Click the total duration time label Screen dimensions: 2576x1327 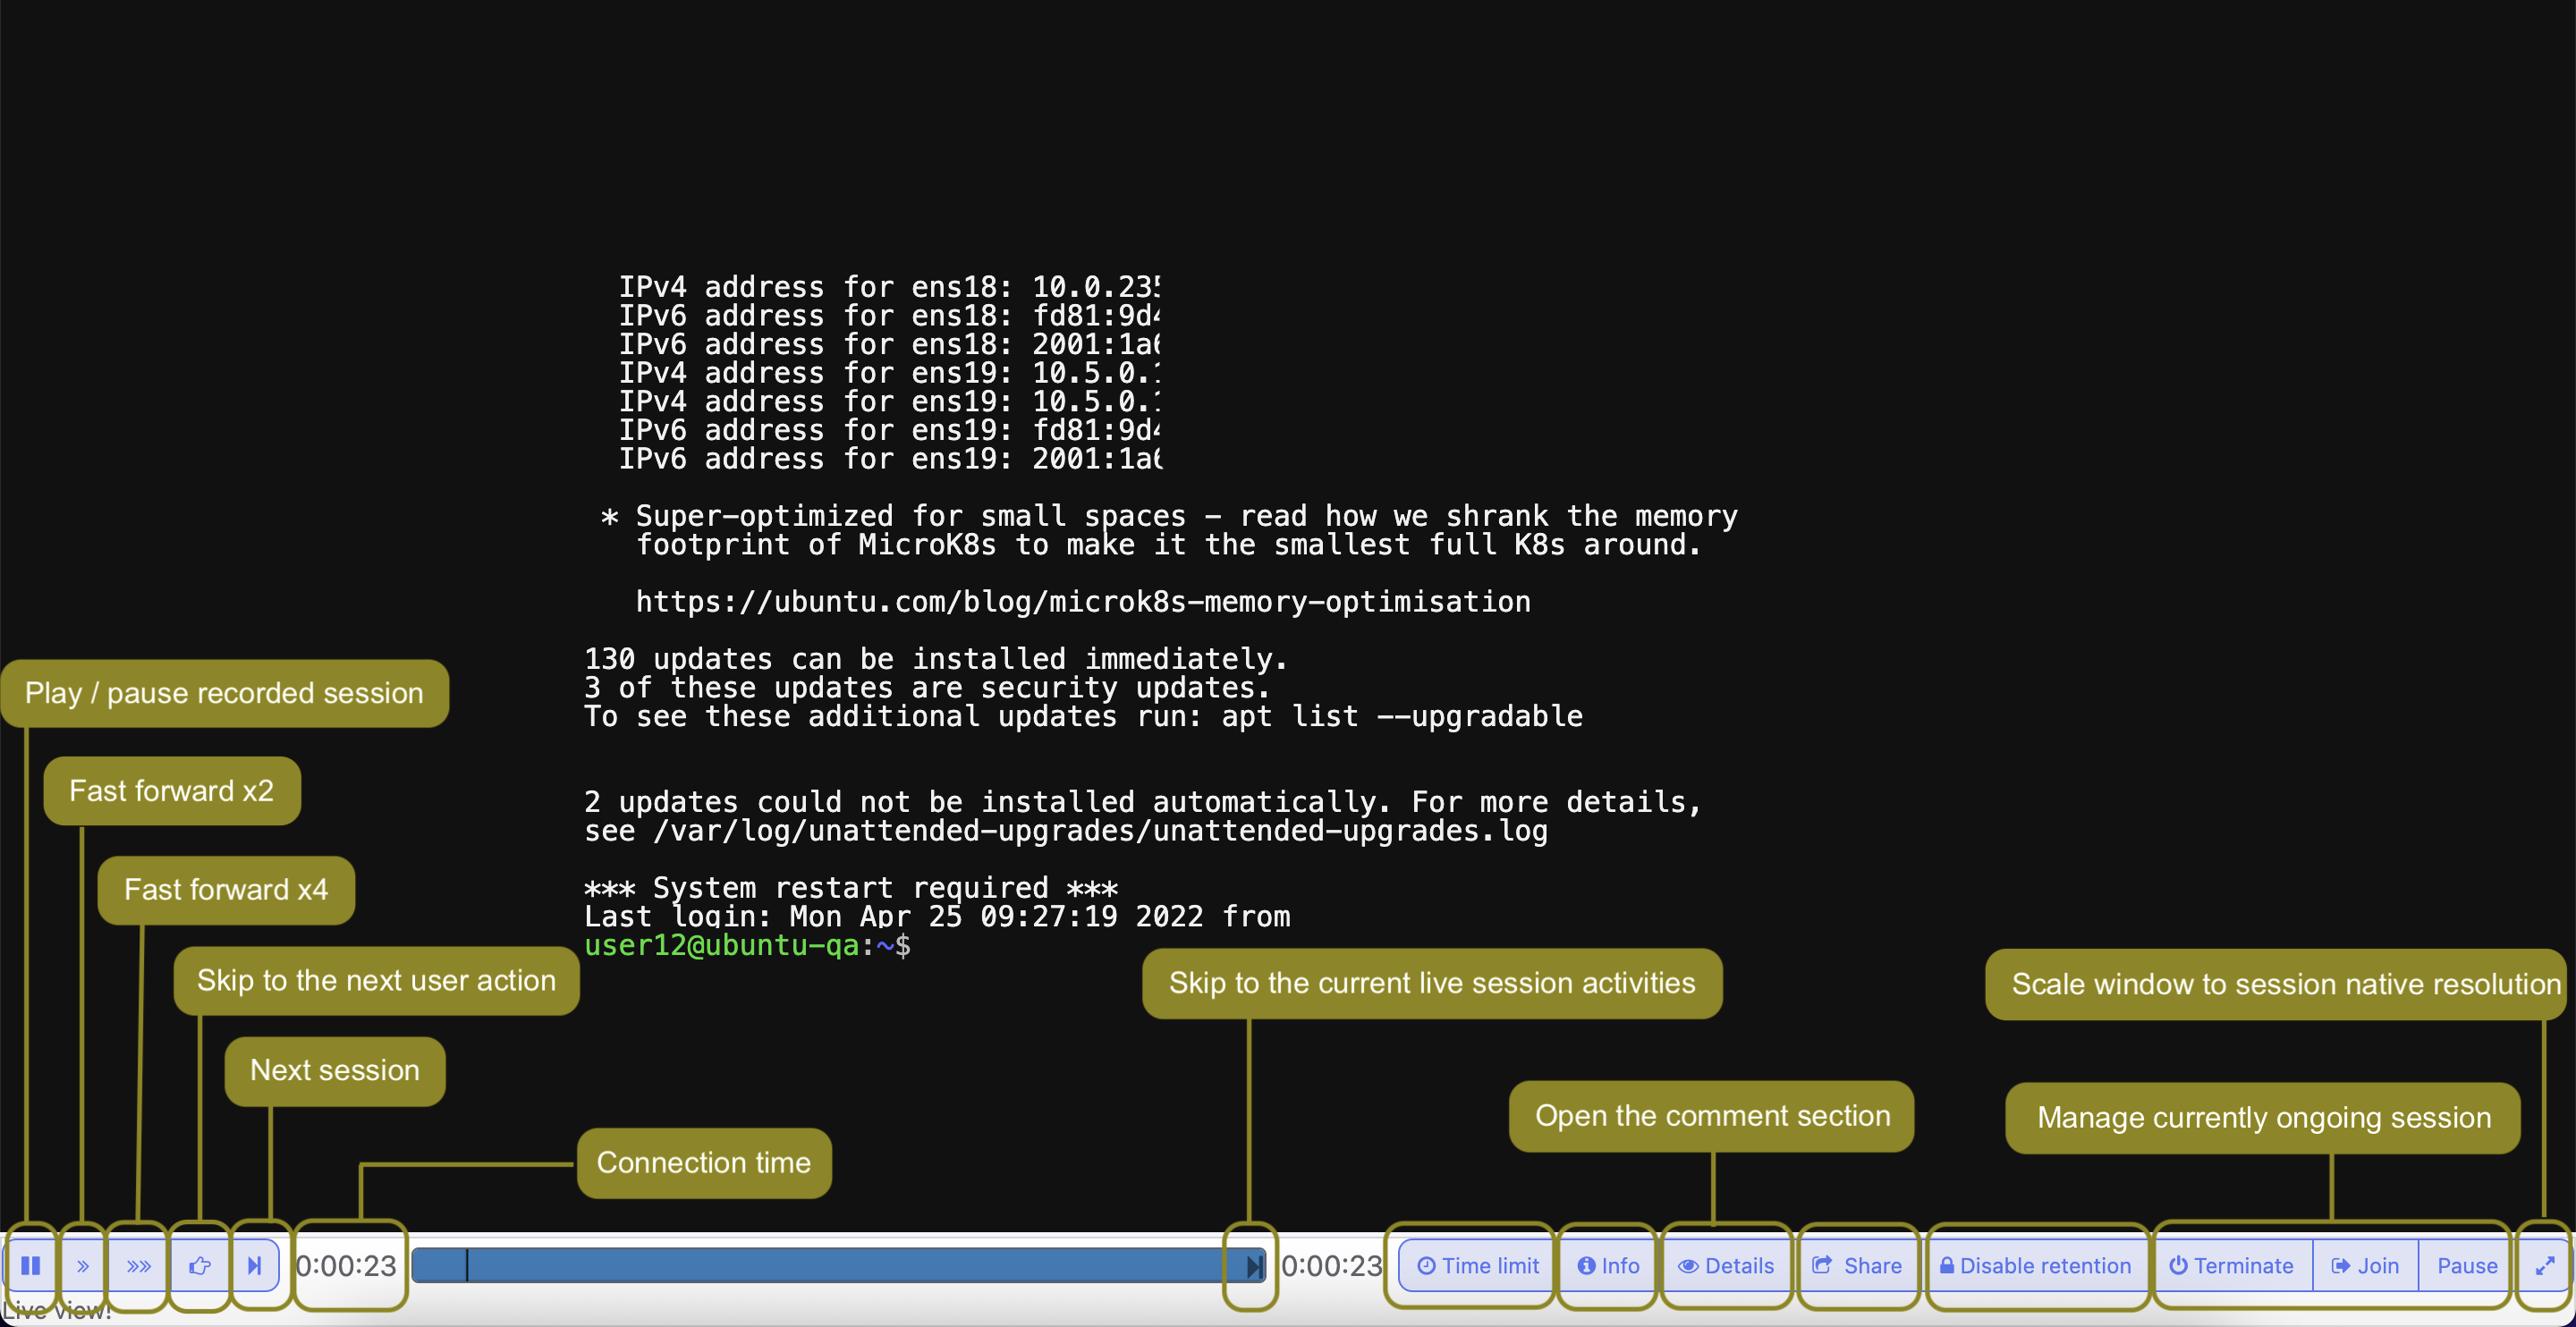coord(1331,1266)
